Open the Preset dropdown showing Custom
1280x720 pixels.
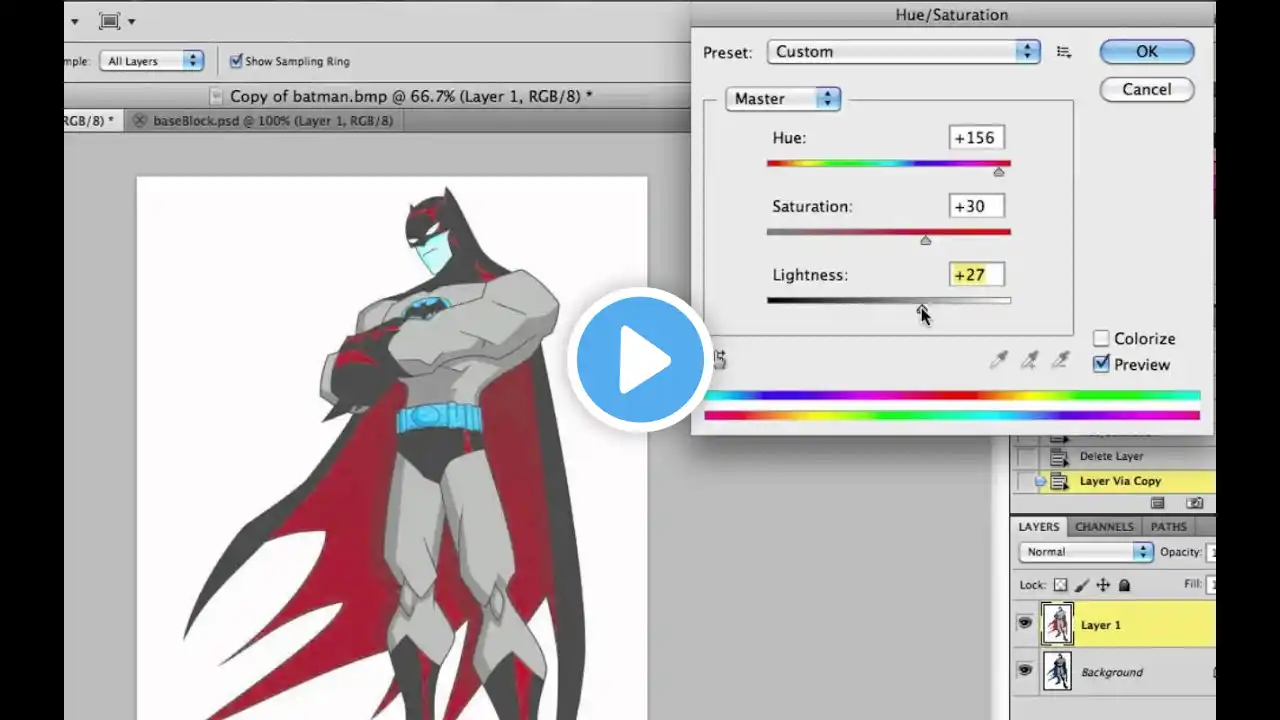[904, 52]
